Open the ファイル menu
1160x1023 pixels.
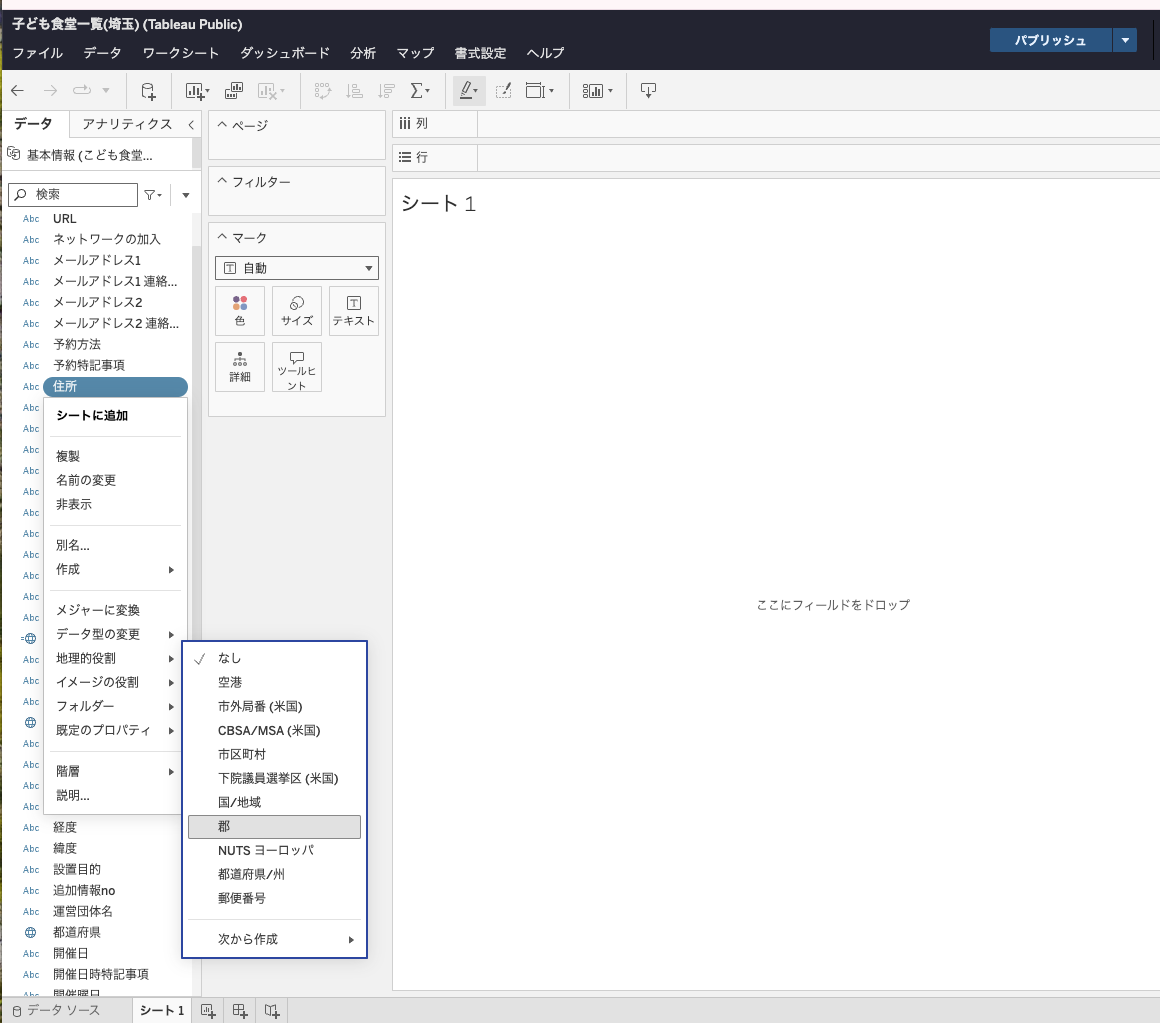click(38, 53)
